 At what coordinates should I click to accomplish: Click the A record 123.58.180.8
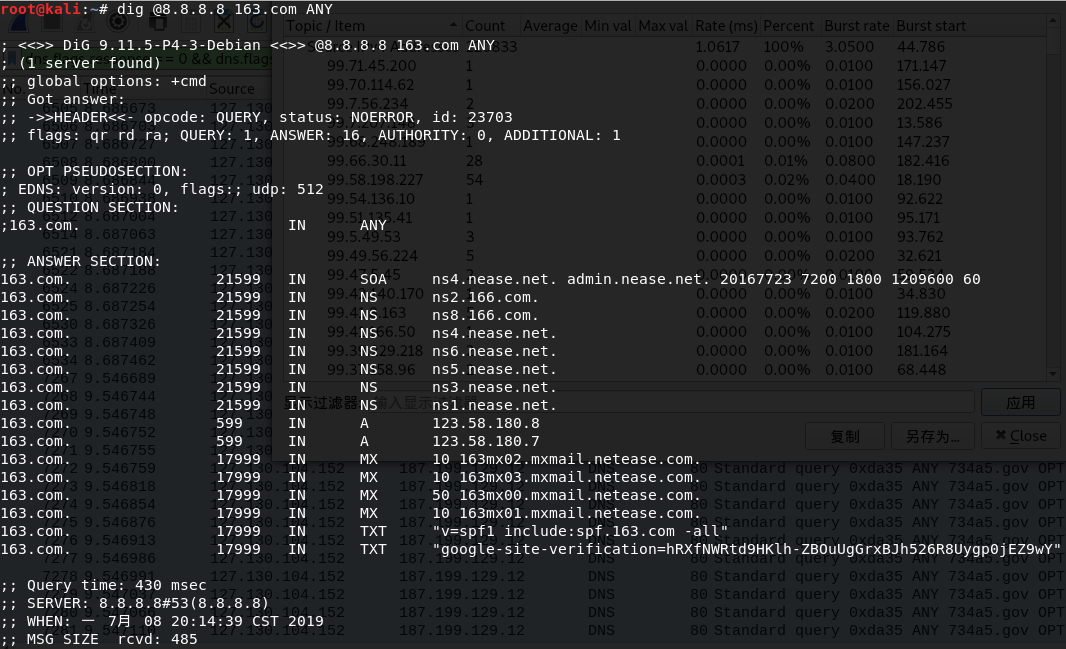(x=485, y=423)
